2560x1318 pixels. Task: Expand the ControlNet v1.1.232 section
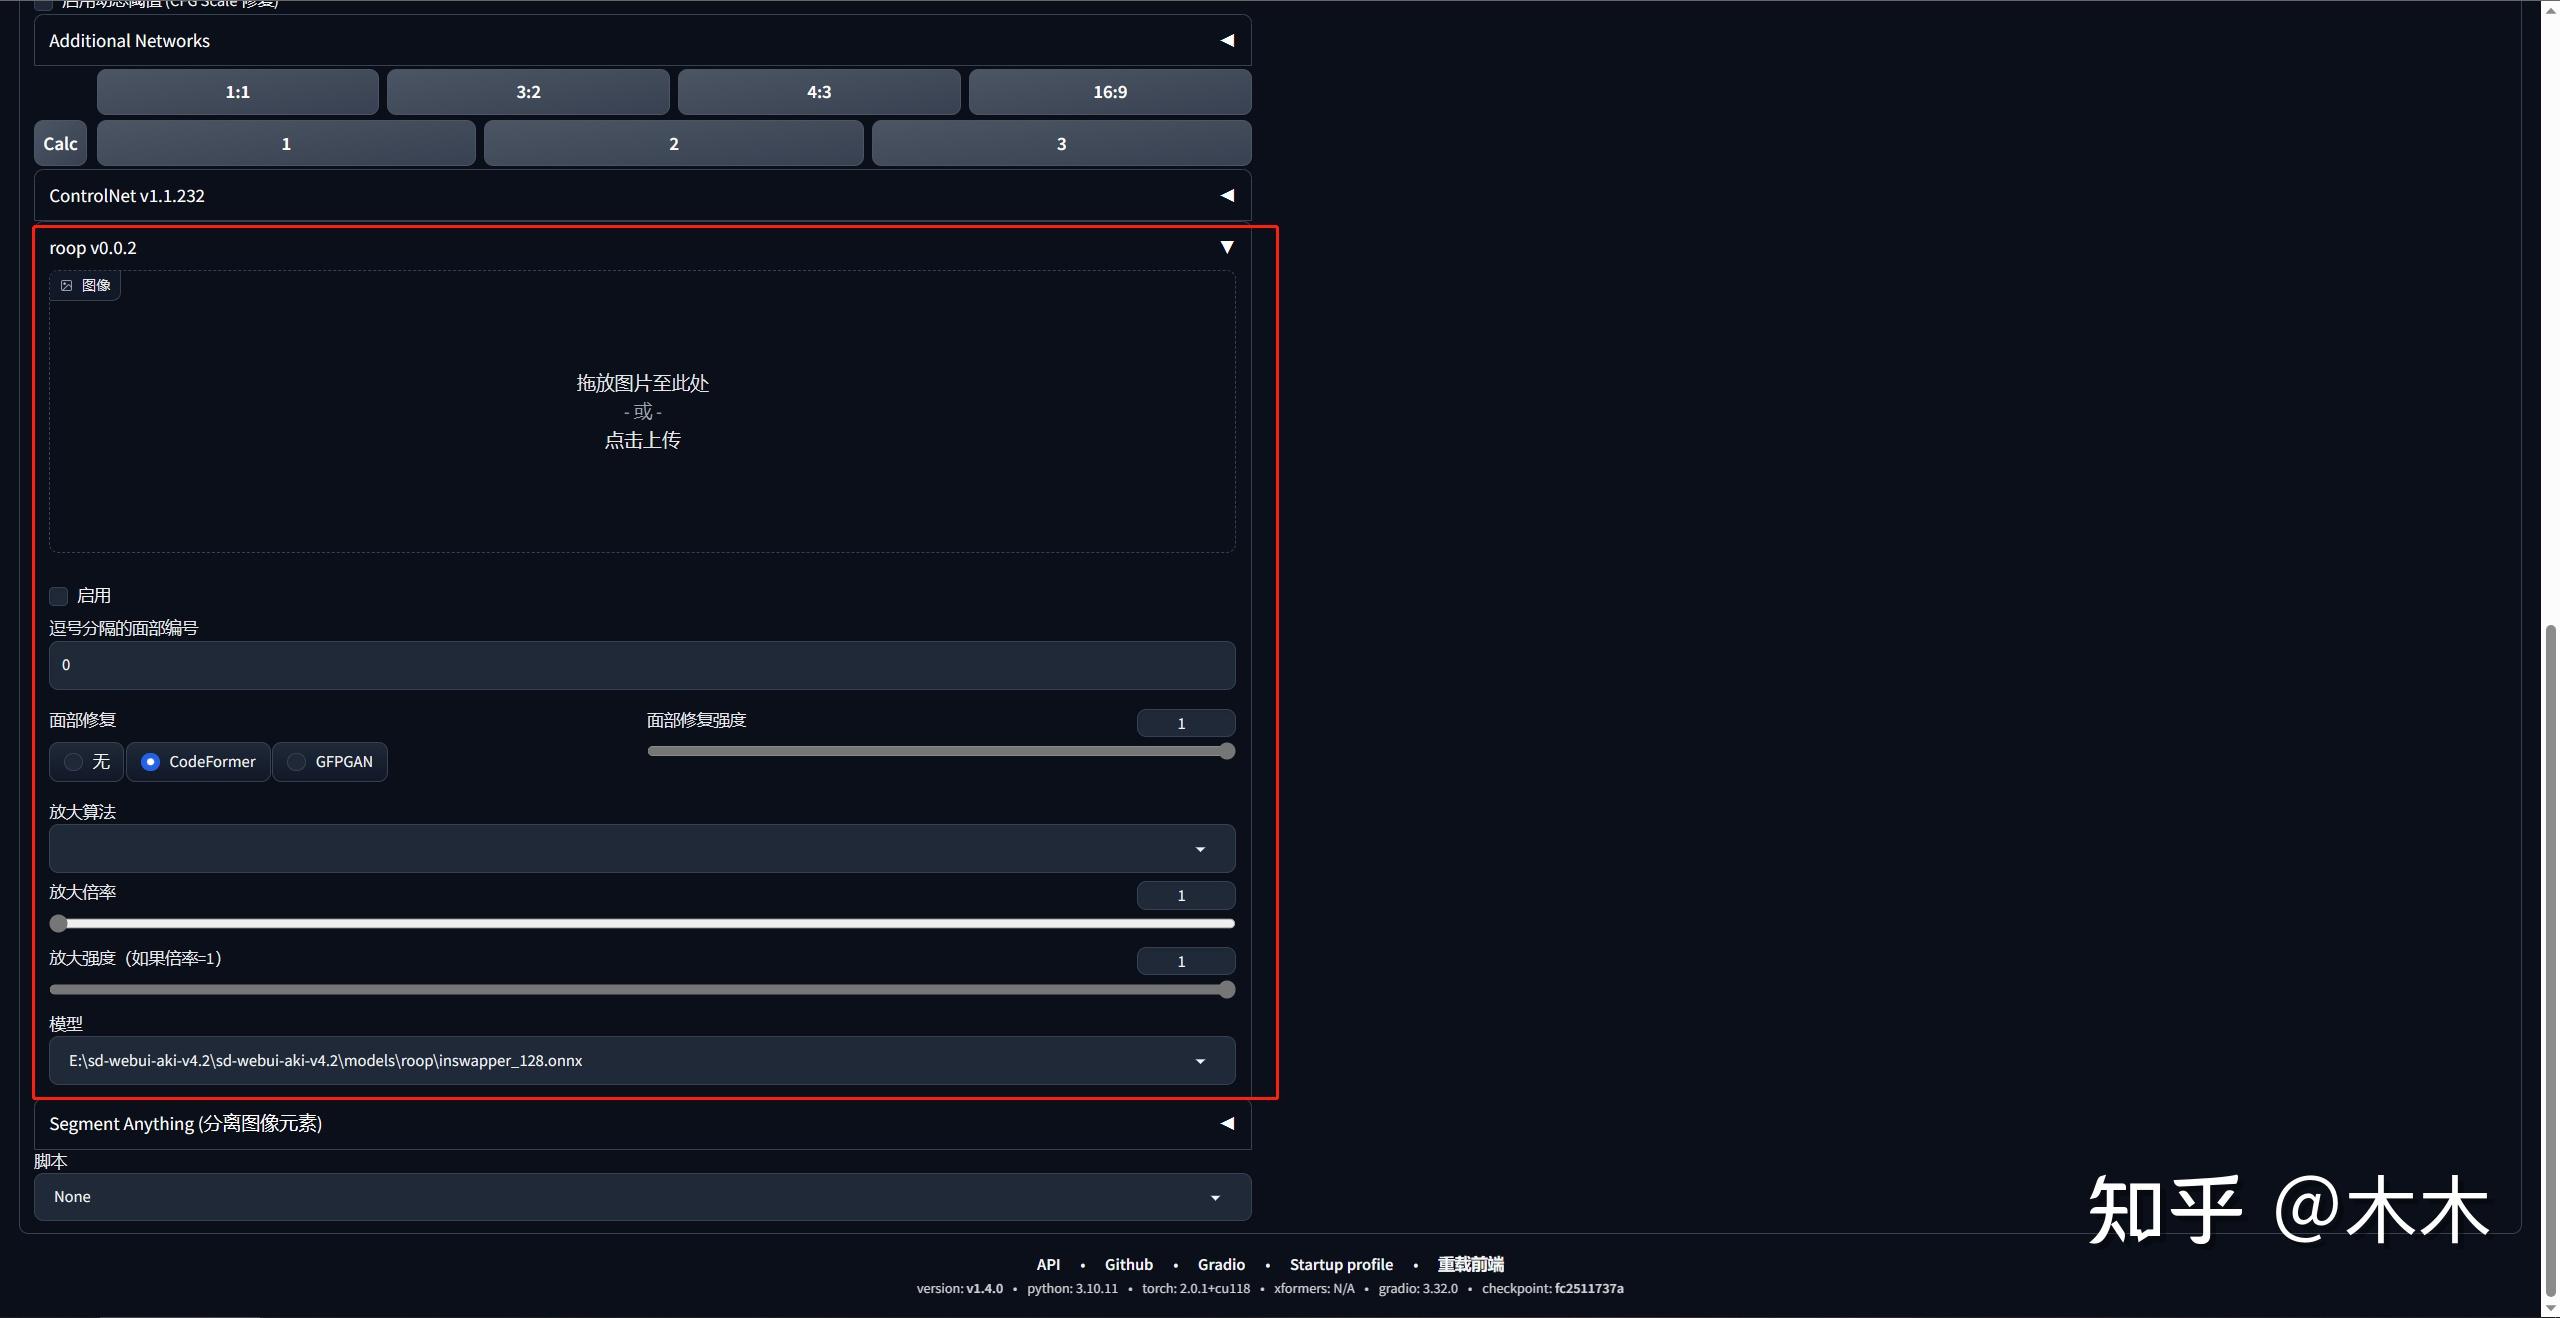click(1226, 196)
